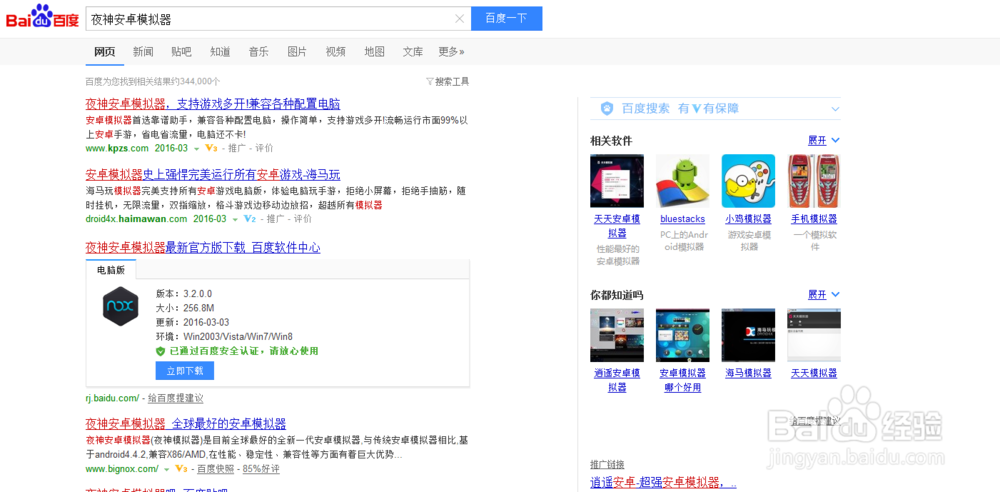
Task: Click 天天模拟器 thumbnail
Action: click(x=814, y=336)
